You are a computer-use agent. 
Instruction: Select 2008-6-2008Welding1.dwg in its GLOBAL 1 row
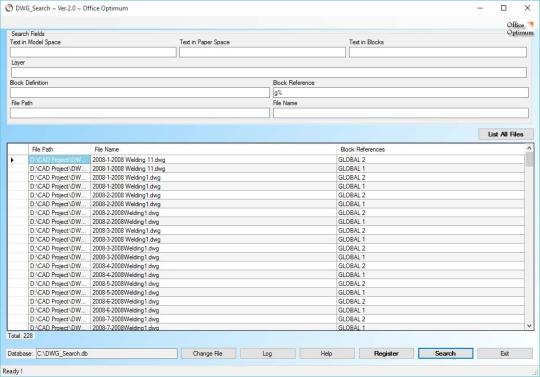pyautogui.click(x=213, y=310)
